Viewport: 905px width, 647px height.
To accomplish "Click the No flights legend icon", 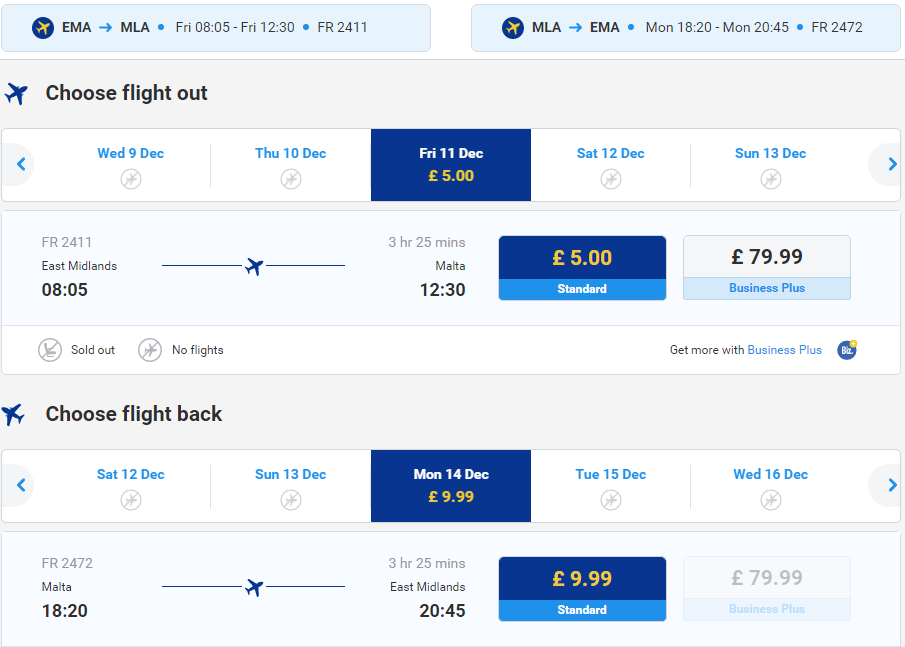I will (150, 350).
